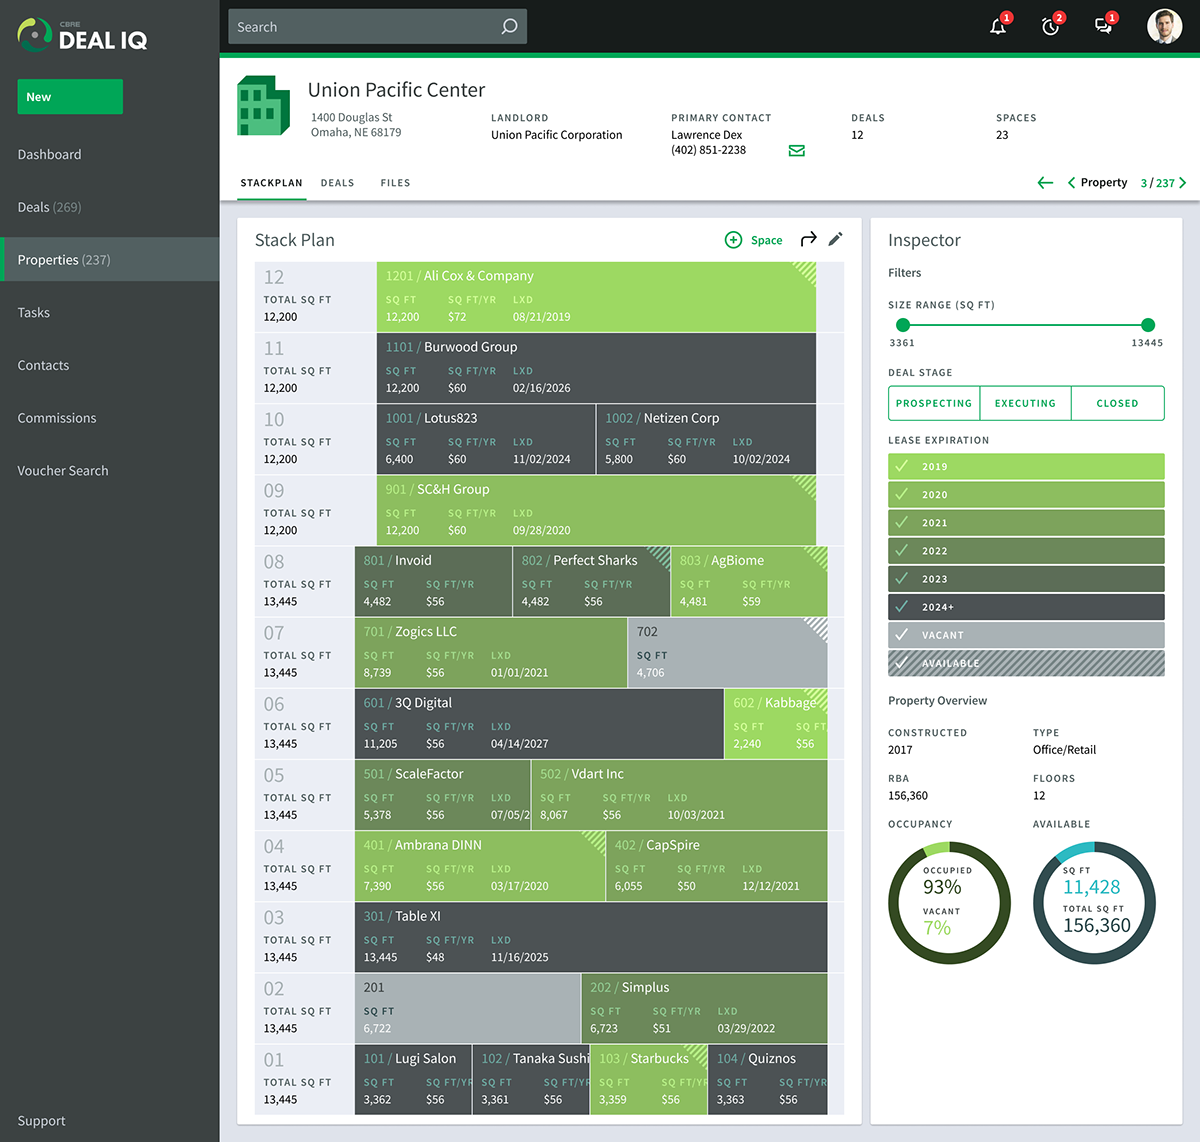
Task: Select suite 1201 Ali Cox & Company
Action: (596, 297)
